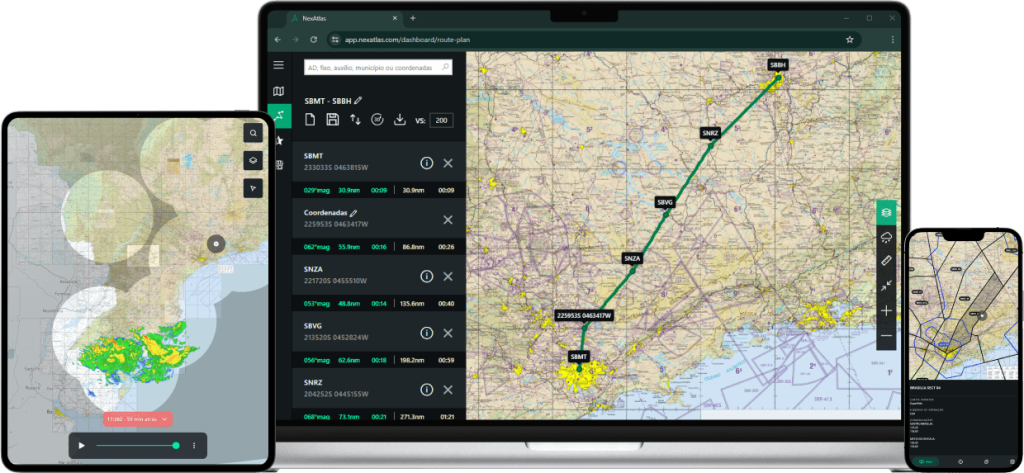The image size is (1024, 473).
Task: Download the route plan
Action: pyautogui.click(x=400, y=120)
